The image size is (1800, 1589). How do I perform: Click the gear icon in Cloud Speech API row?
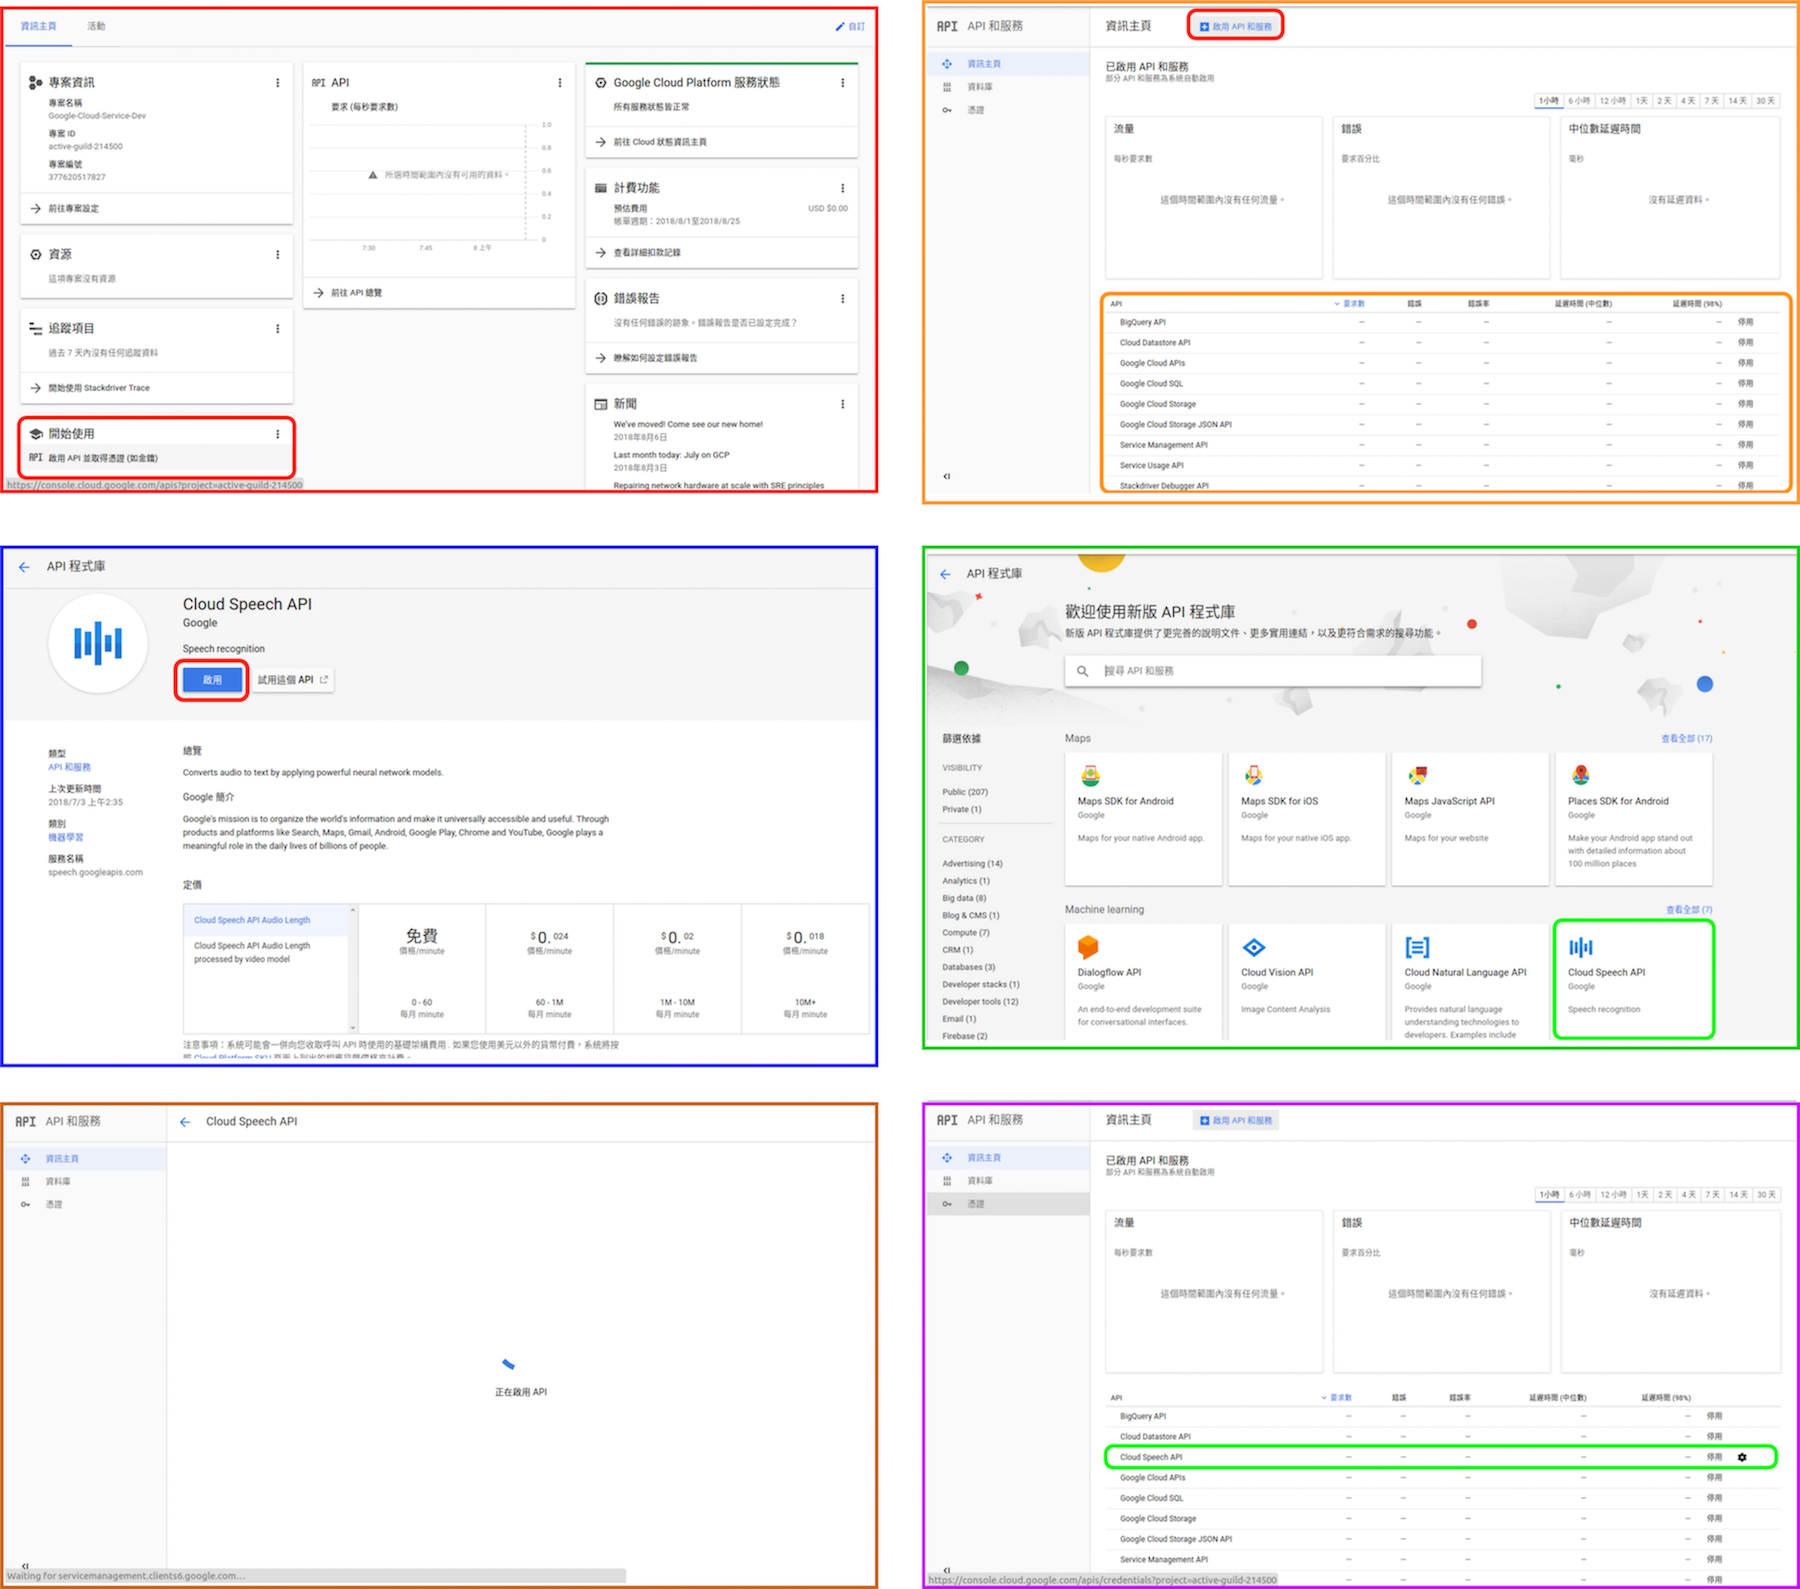tap(1742, 1457)
